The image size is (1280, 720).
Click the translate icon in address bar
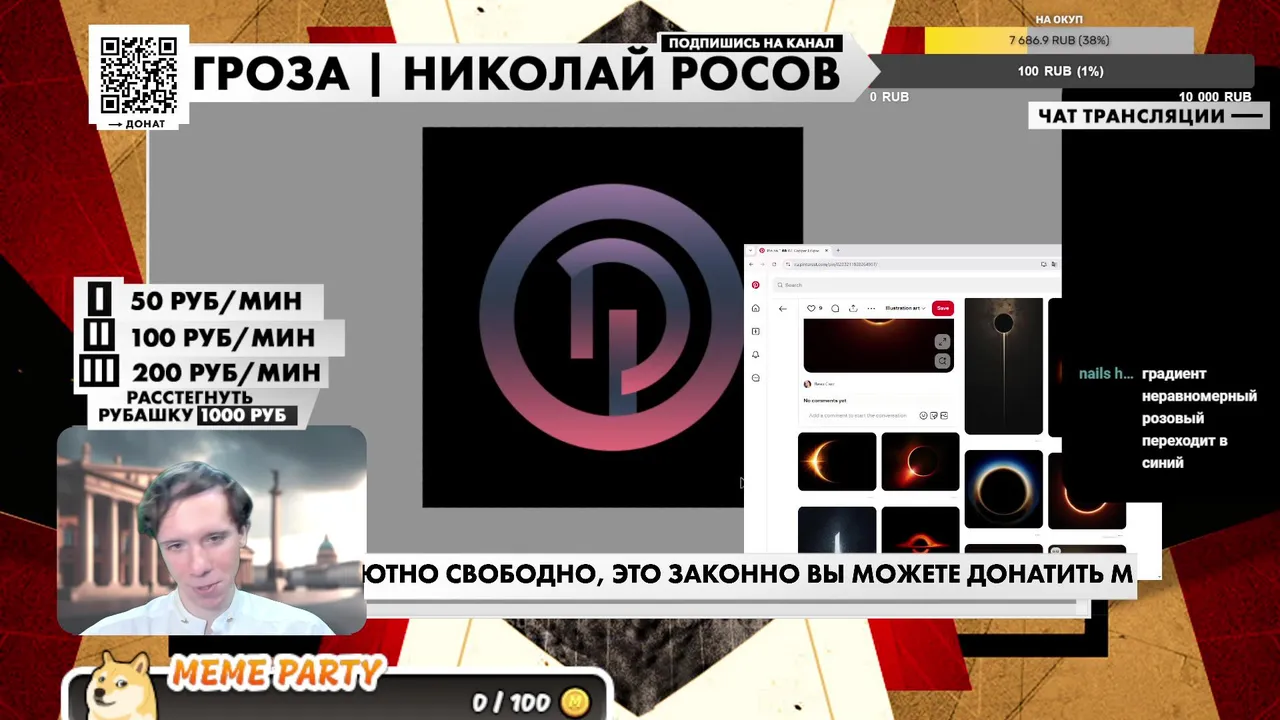coord(1054,264)
